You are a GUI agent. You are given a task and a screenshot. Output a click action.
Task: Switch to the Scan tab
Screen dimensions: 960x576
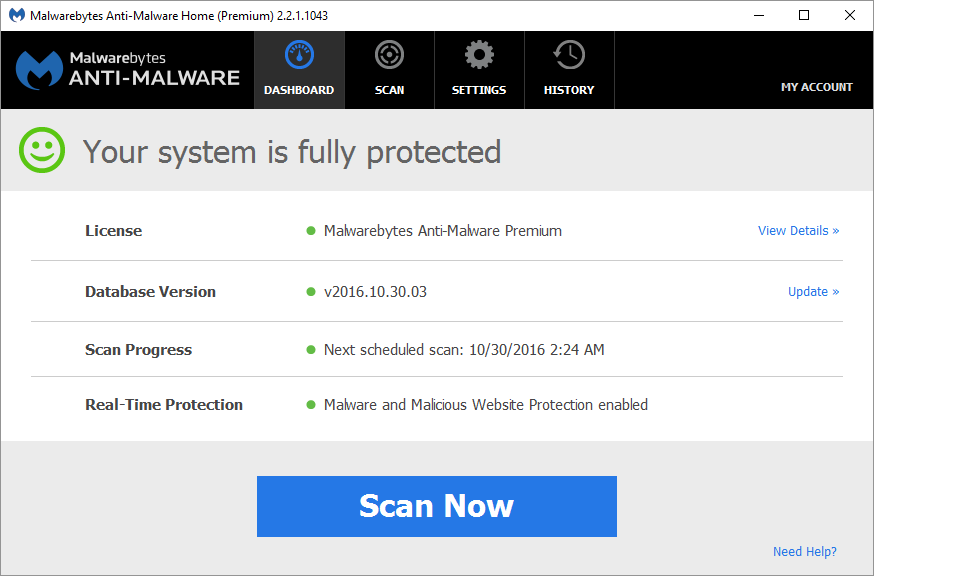(389, 70)
